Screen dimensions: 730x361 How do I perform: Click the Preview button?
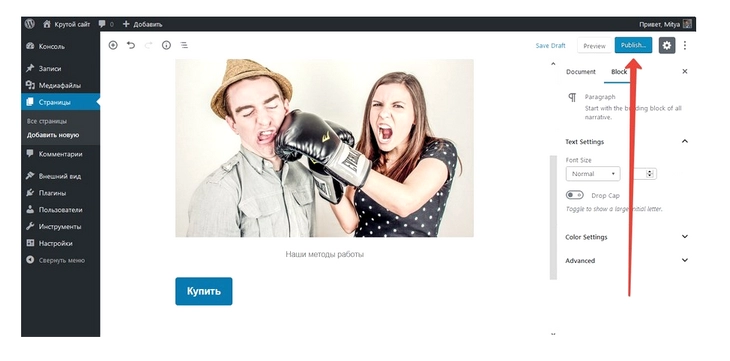coord(595,46)
